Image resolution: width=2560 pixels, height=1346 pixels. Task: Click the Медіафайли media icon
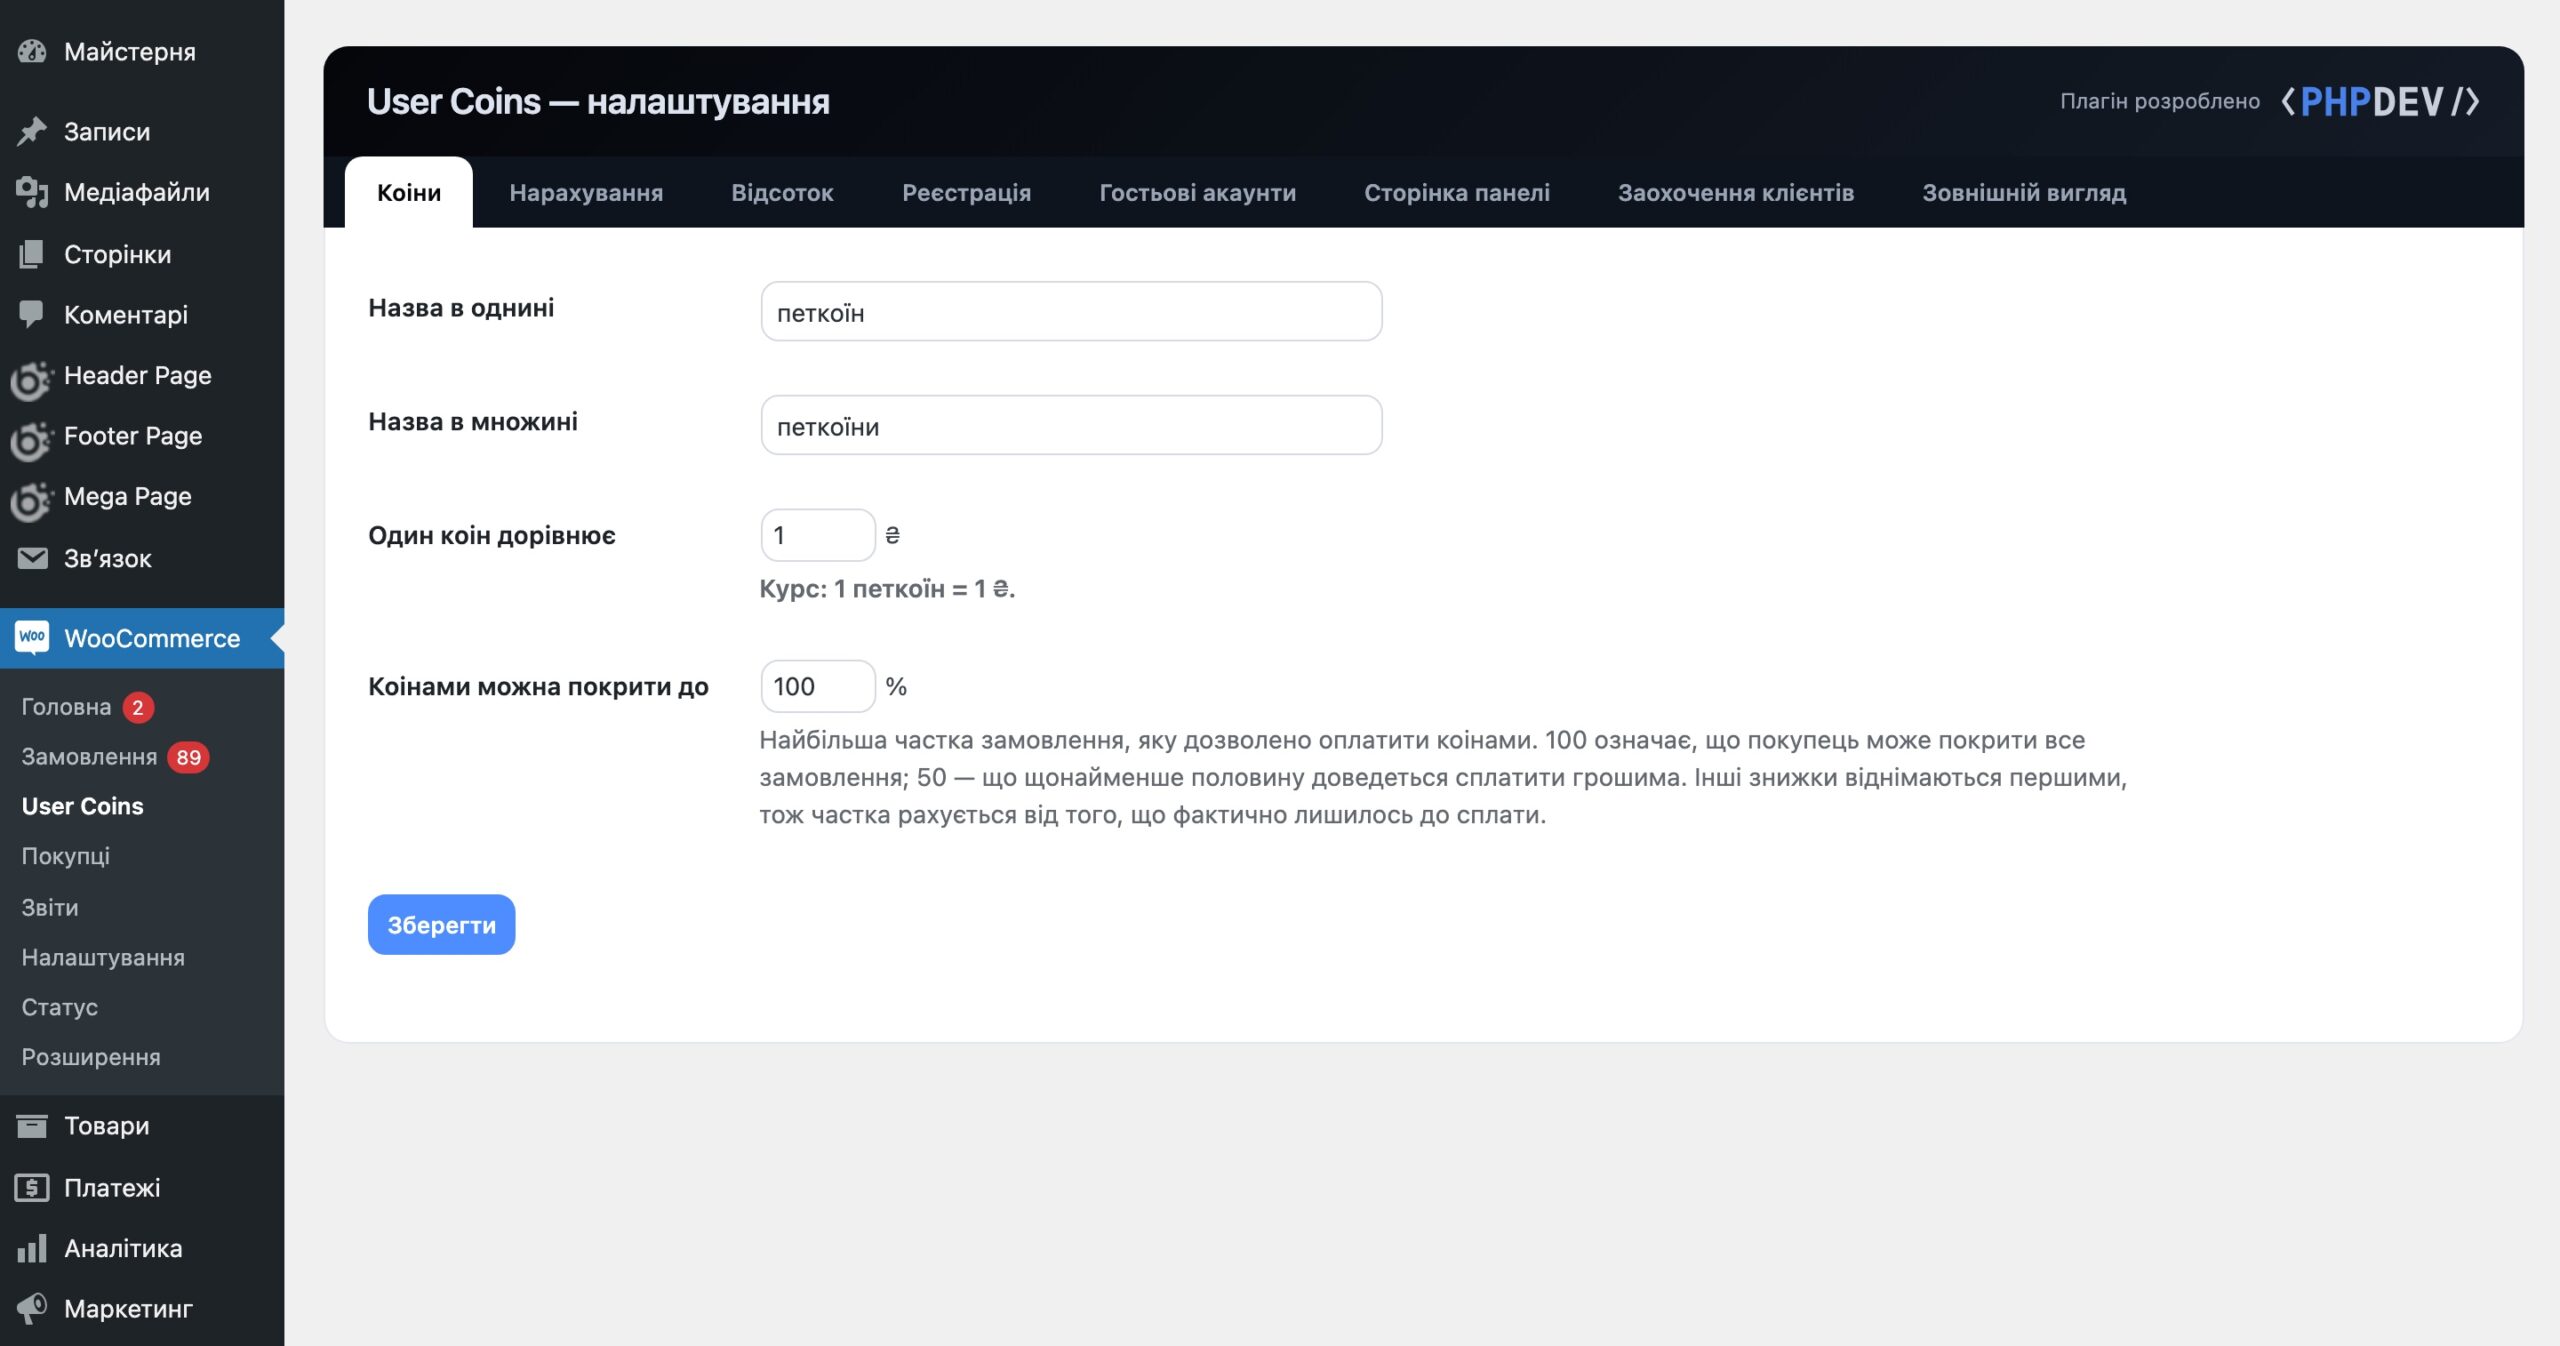point(32,192)
